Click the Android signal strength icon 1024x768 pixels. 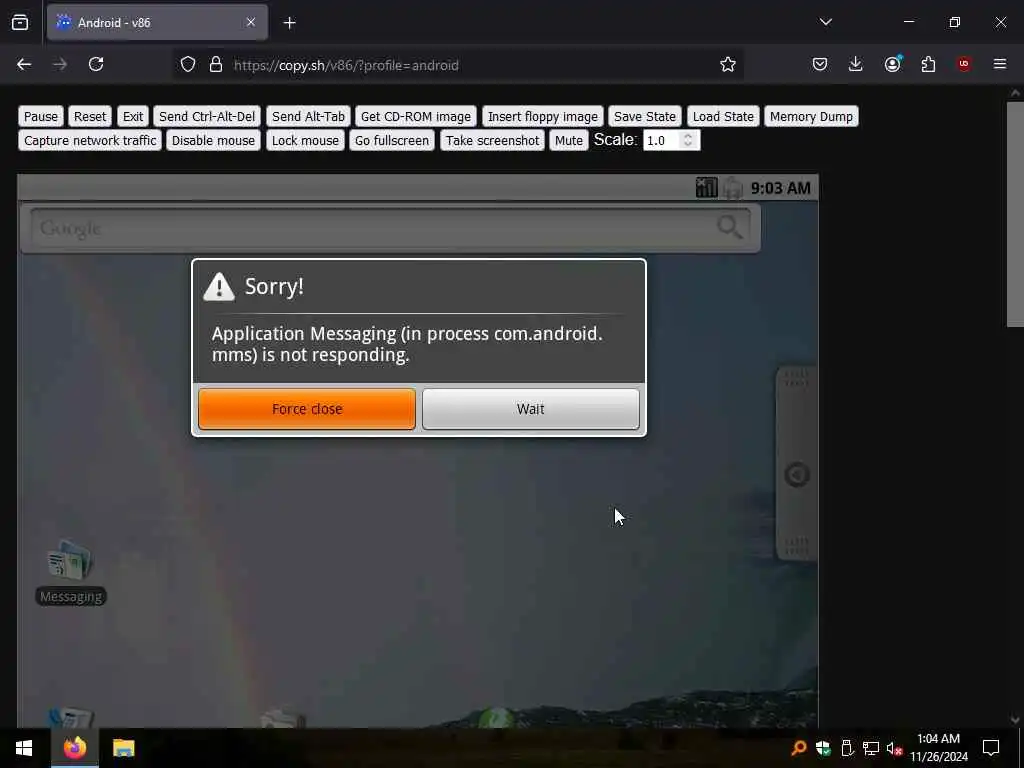pos(707,187)
